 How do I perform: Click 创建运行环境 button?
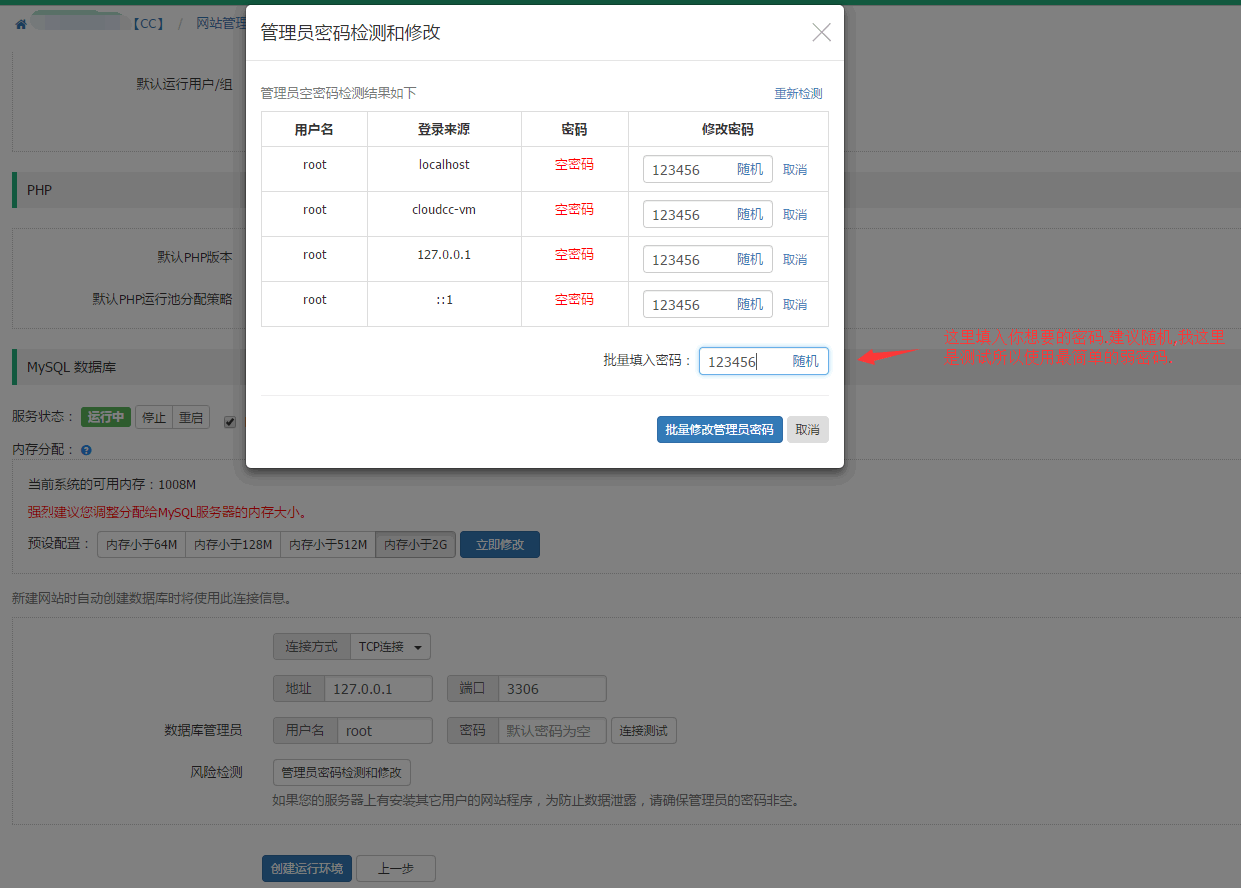pos(306,869)
